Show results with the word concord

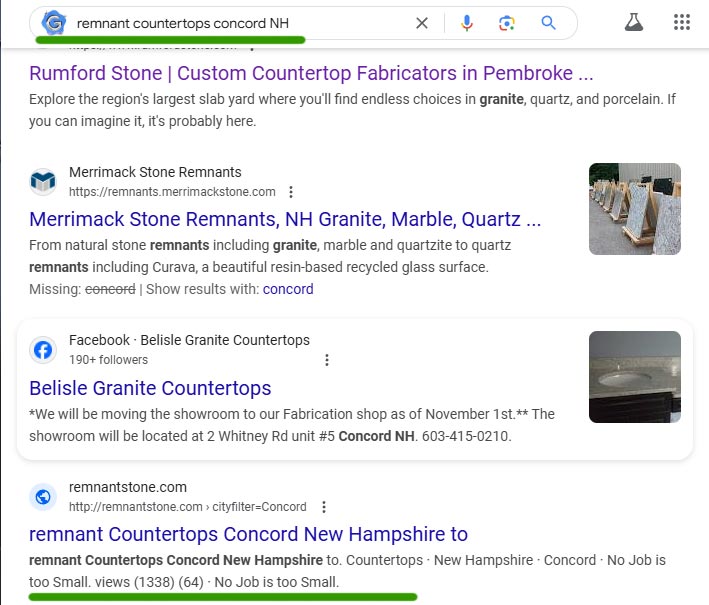pyautogui.click(x=288, y=289)
